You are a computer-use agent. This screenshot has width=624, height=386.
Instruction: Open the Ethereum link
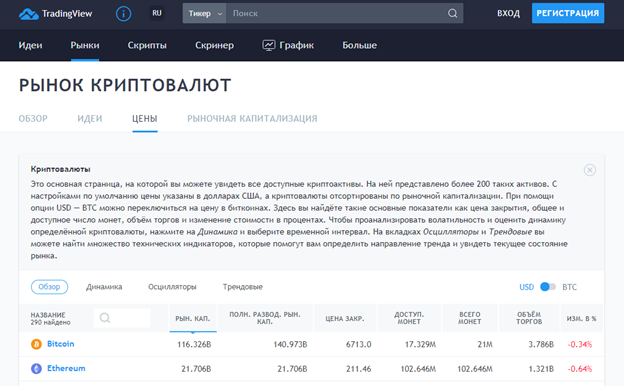pyautogui.click(x=66, y=368)
